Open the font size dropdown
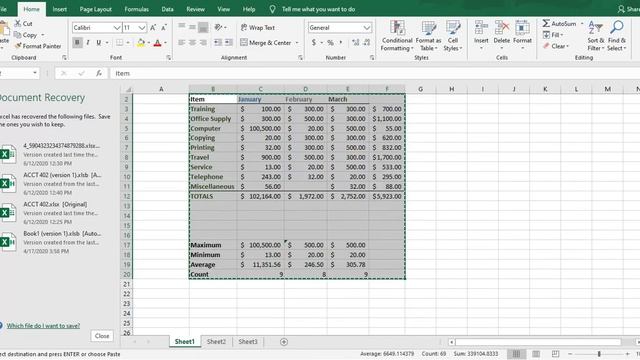 [142, 28]
